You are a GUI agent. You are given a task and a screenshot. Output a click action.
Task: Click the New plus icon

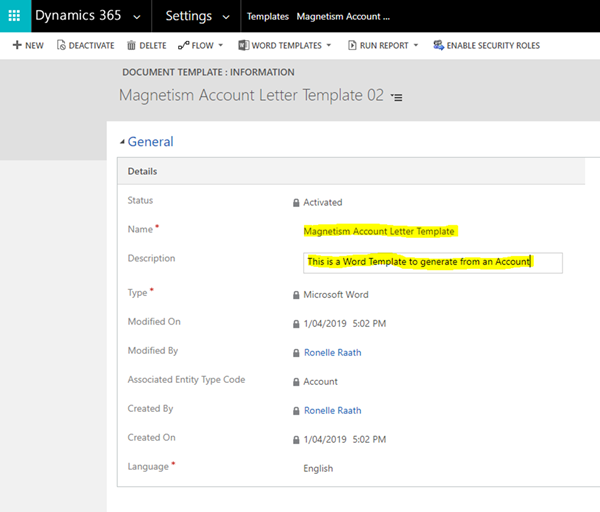17,45
